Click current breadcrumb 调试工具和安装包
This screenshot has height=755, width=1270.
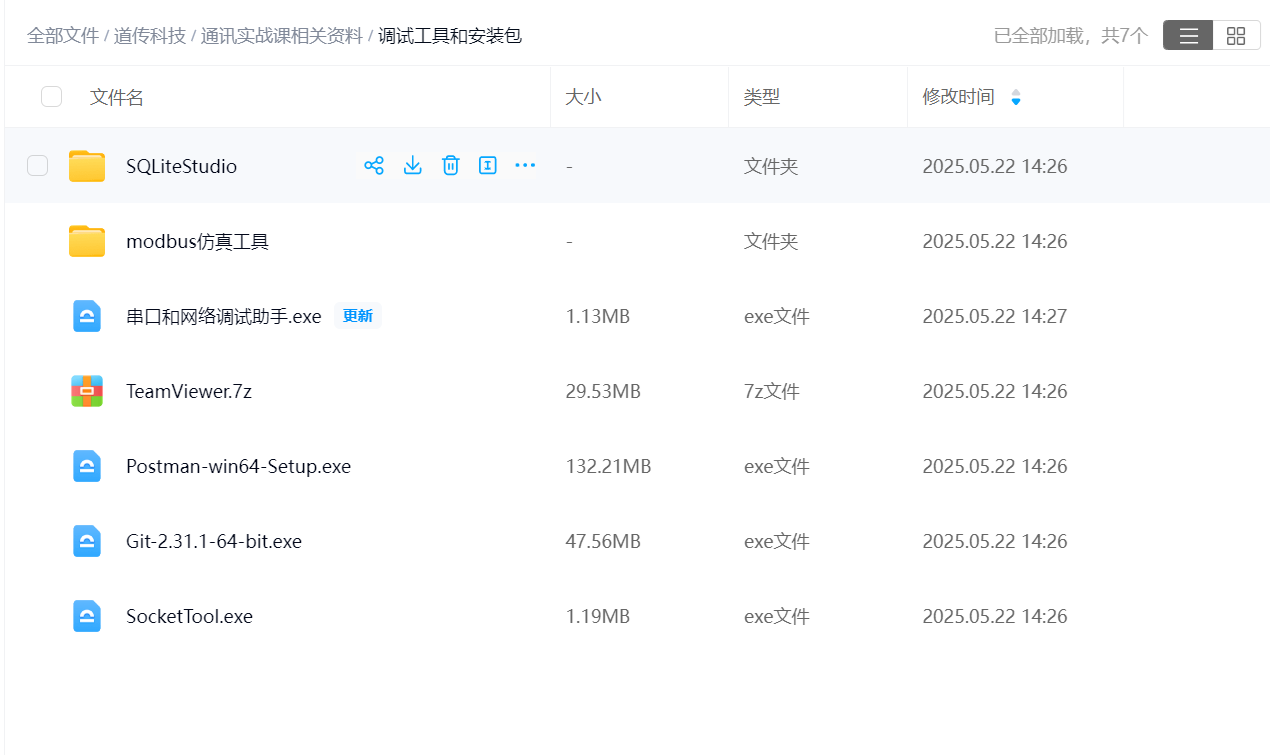click(450, 36)
